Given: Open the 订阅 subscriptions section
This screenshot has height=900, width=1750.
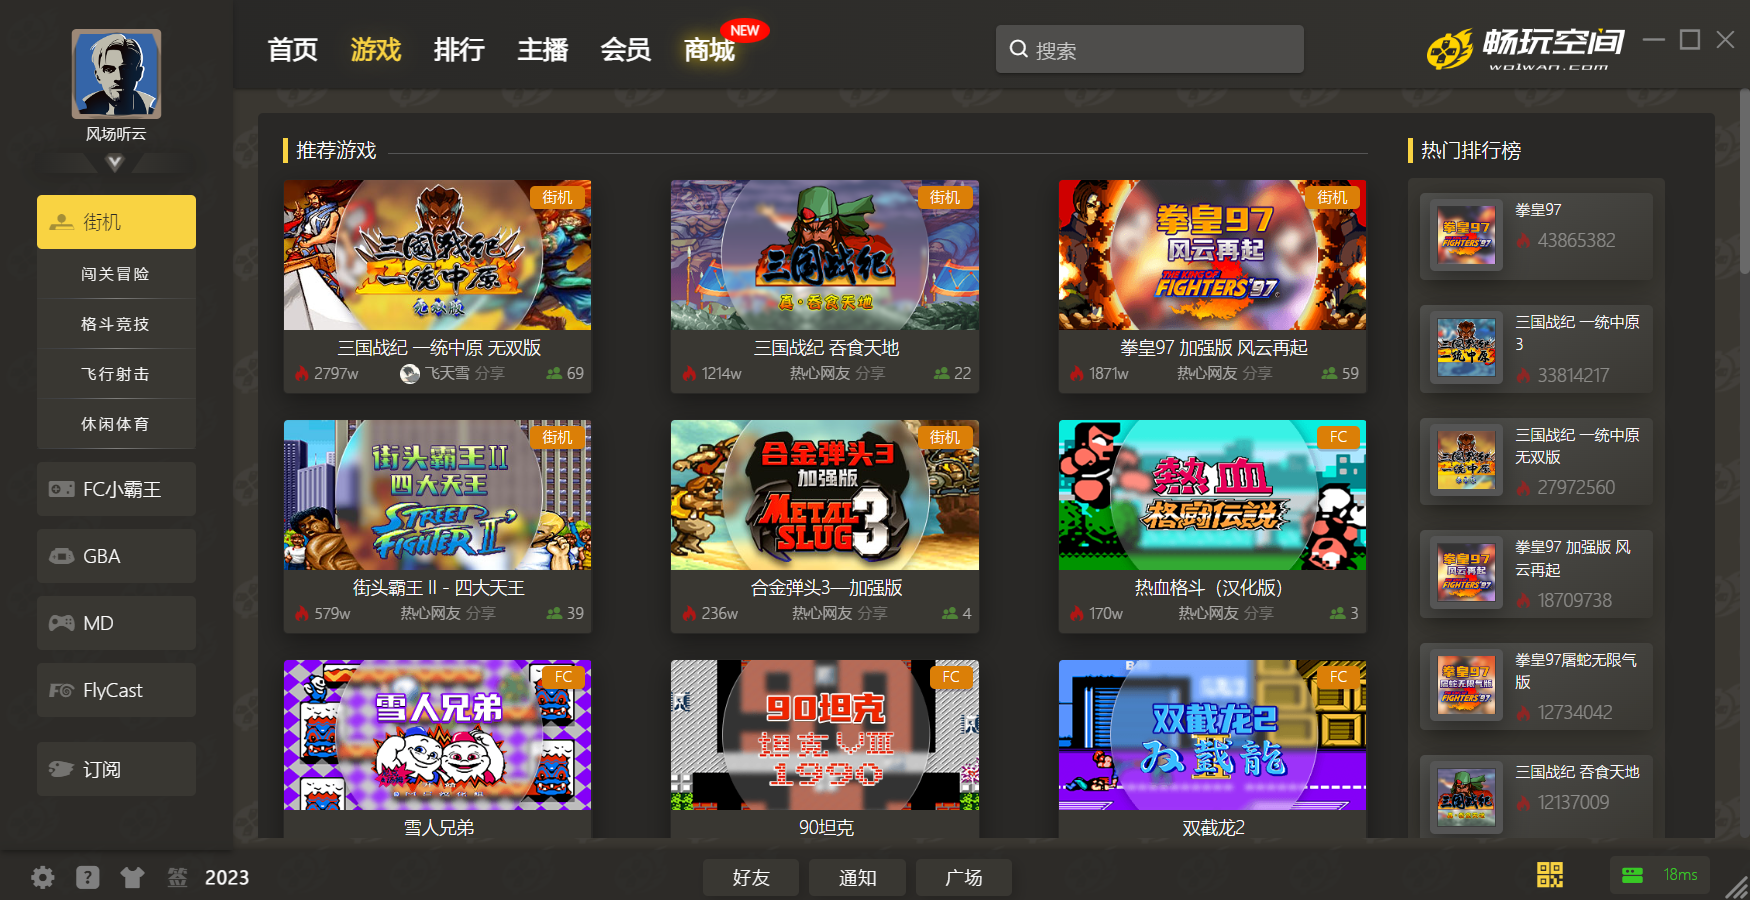Looking at the screenshot, I should [116, 769].
